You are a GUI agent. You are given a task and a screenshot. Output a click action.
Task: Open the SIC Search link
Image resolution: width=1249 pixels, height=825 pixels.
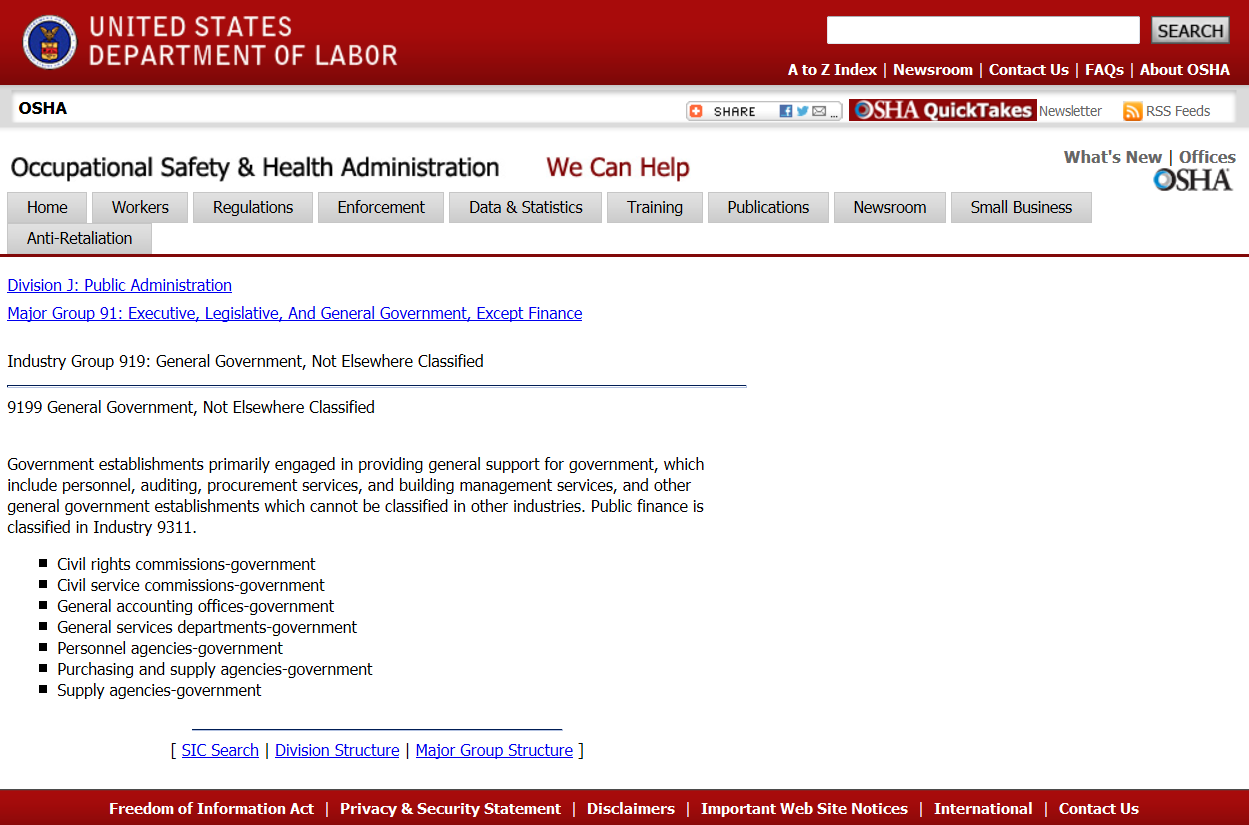point(220,750)
